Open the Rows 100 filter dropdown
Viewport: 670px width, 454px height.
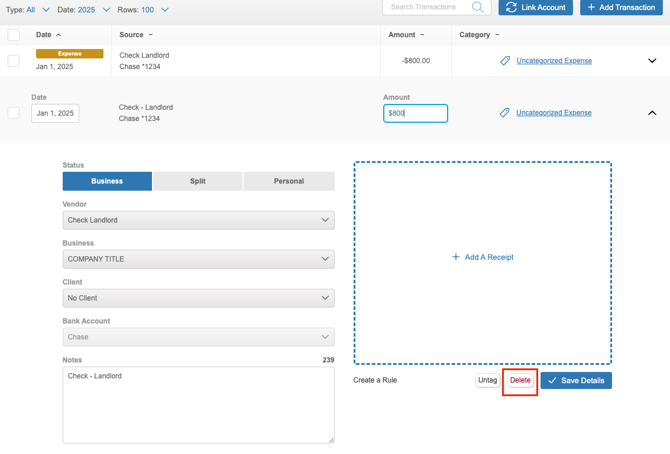155,10
